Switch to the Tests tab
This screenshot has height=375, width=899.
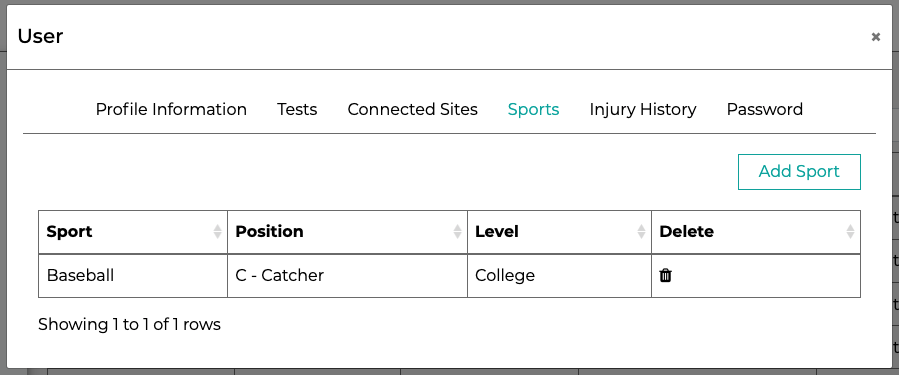click(x=297, y=109)
